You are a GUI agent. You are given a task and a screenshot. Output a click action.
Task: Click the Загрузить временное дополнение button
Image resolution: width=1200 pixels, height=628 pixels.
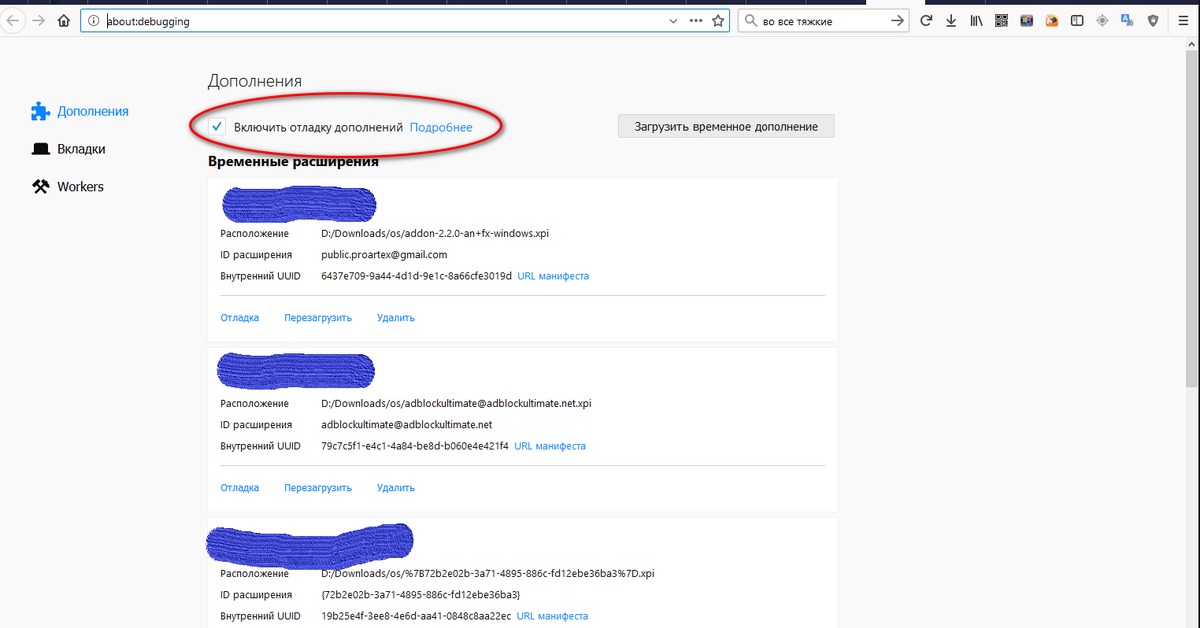click(x=726, y=127)
